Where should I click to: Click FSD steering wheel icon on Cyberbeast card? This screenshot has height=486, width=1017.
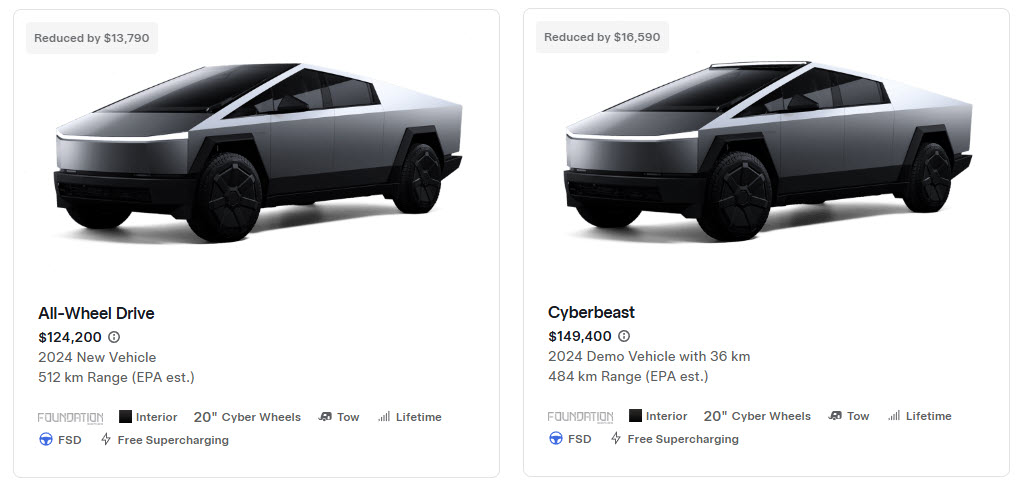[x=556, y=439]
